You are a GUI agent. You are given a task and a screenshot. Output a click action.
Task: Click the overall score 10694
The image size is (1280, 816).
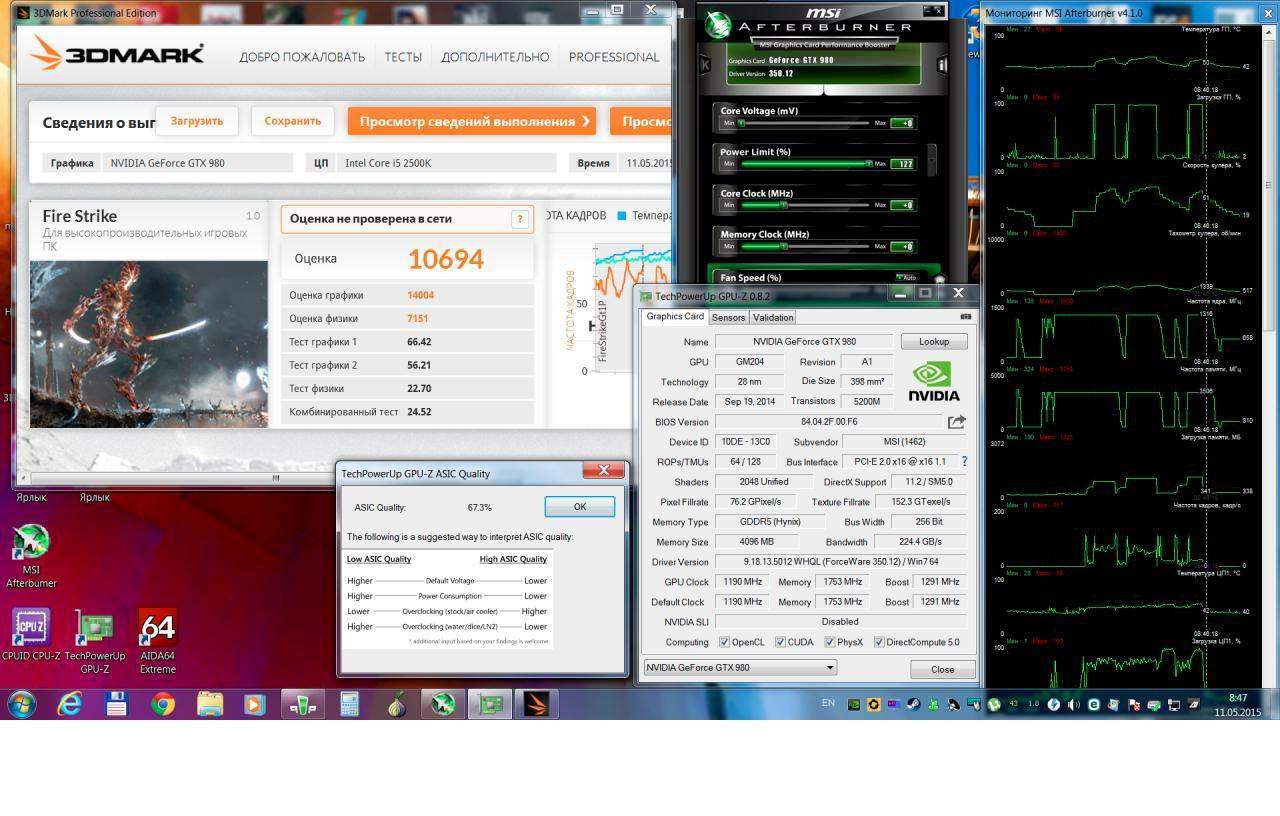tap(446, 259)
